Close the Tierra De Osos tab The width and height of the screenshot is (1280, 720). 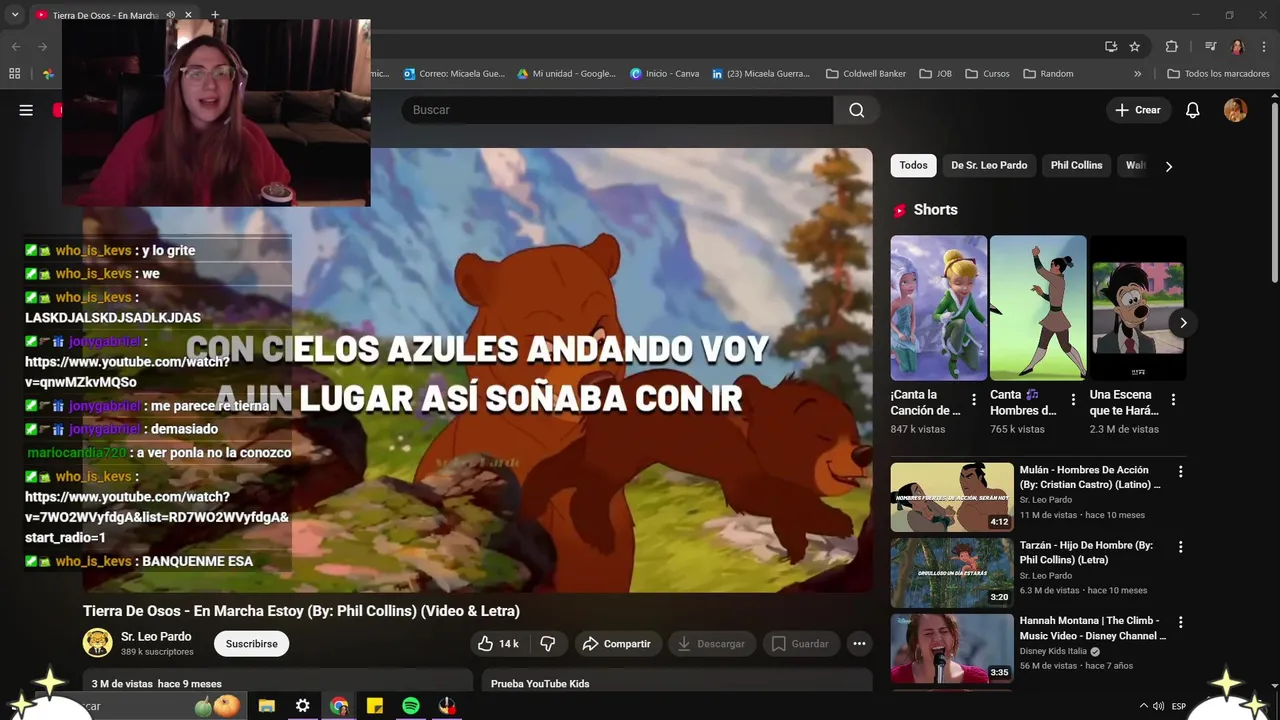188,15
